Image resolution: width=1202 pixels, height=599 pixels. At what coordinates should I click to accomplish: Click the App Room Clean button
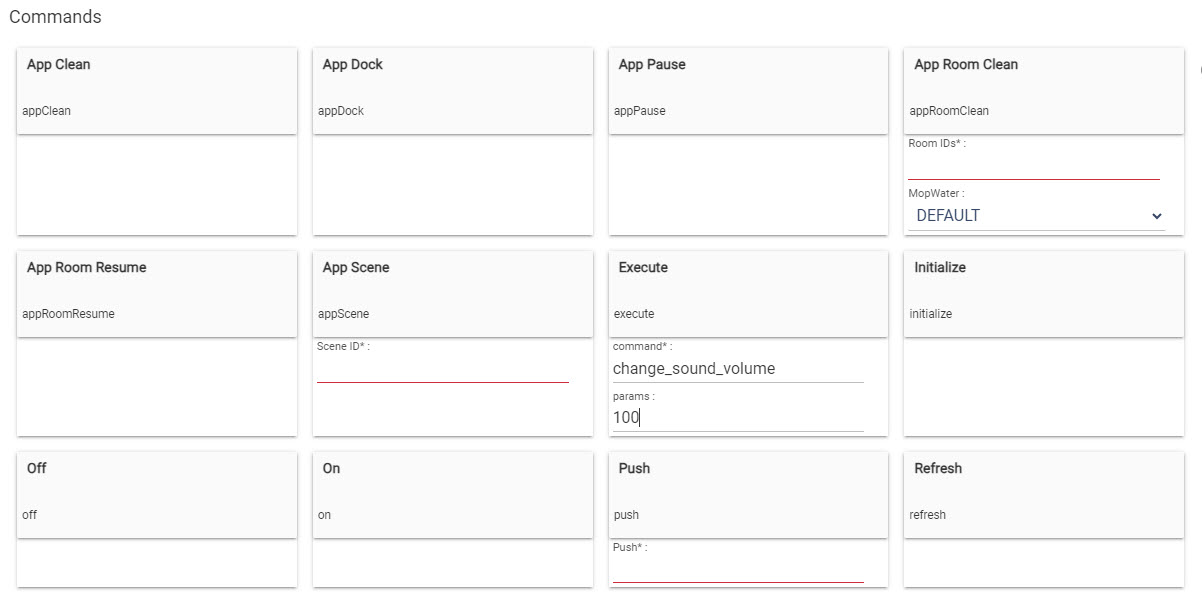pos(1044,90)
